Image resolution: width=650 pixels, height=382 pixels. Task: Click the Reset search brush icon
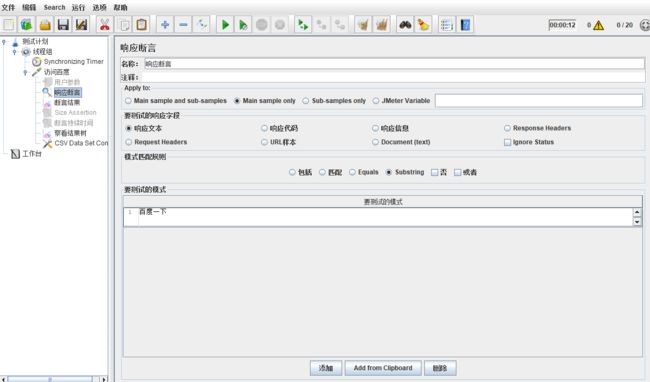tap(423, 25)
